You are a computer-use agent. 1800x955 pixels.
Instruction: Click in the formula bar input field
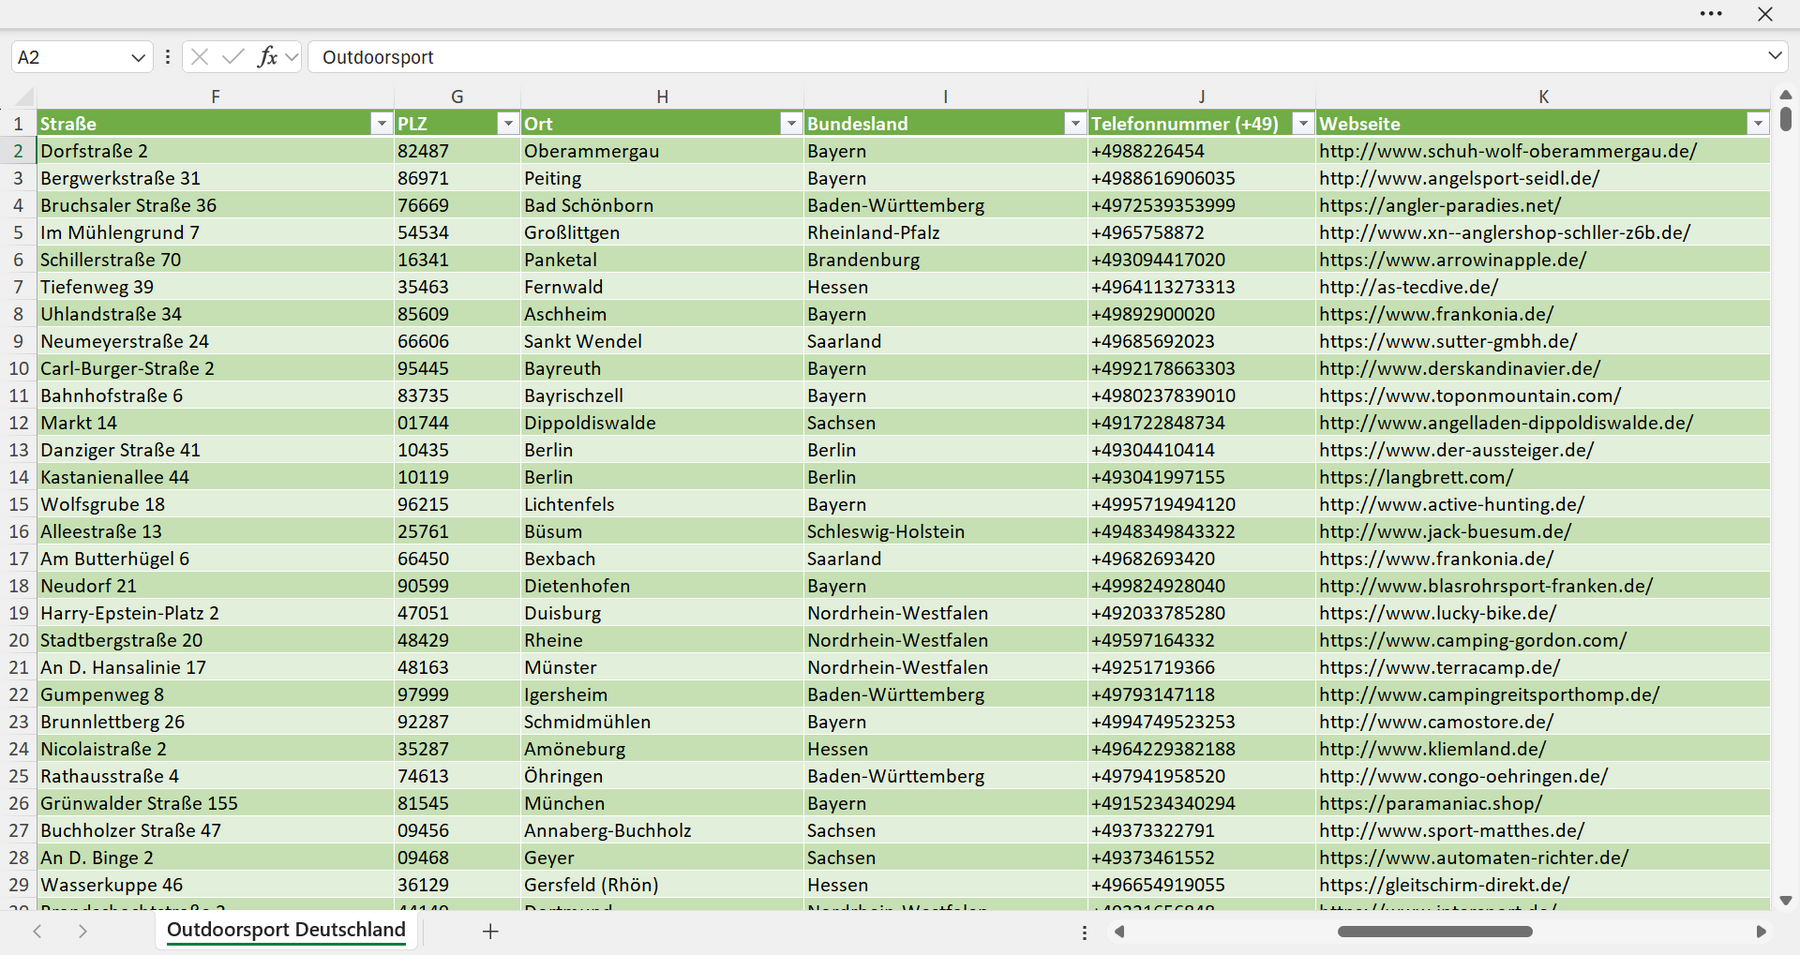(x=1035, y=57)
